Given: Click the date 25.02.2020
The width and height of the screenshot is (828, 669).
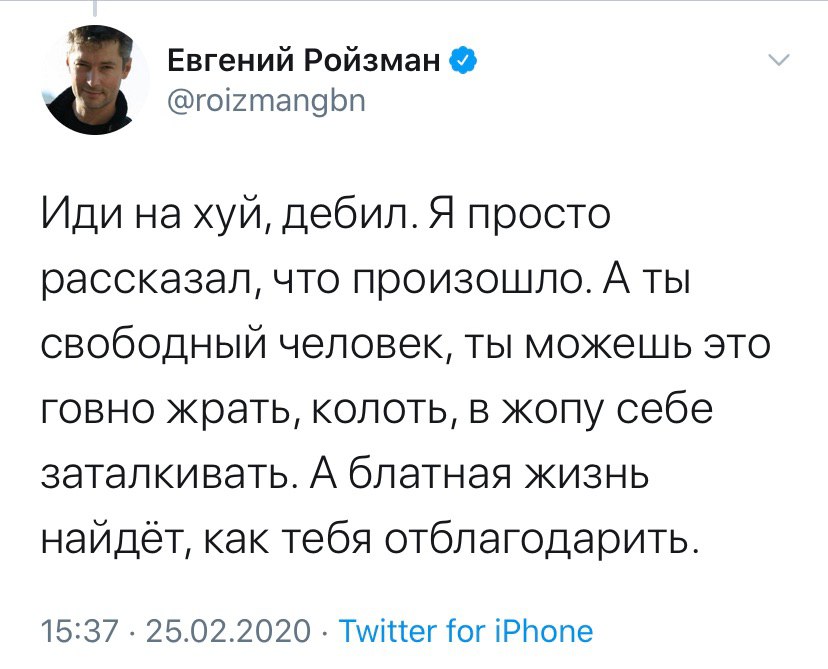Looking at the screenshot, I should tap(229, 631).
